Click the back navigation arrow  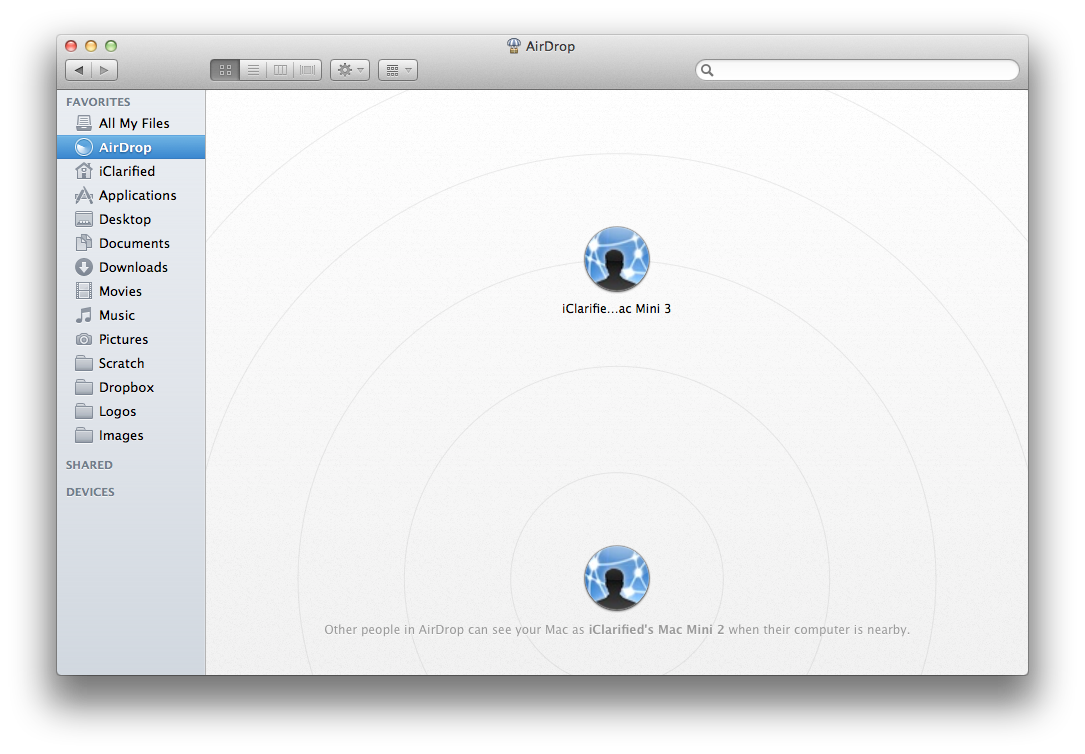[79, 70]
